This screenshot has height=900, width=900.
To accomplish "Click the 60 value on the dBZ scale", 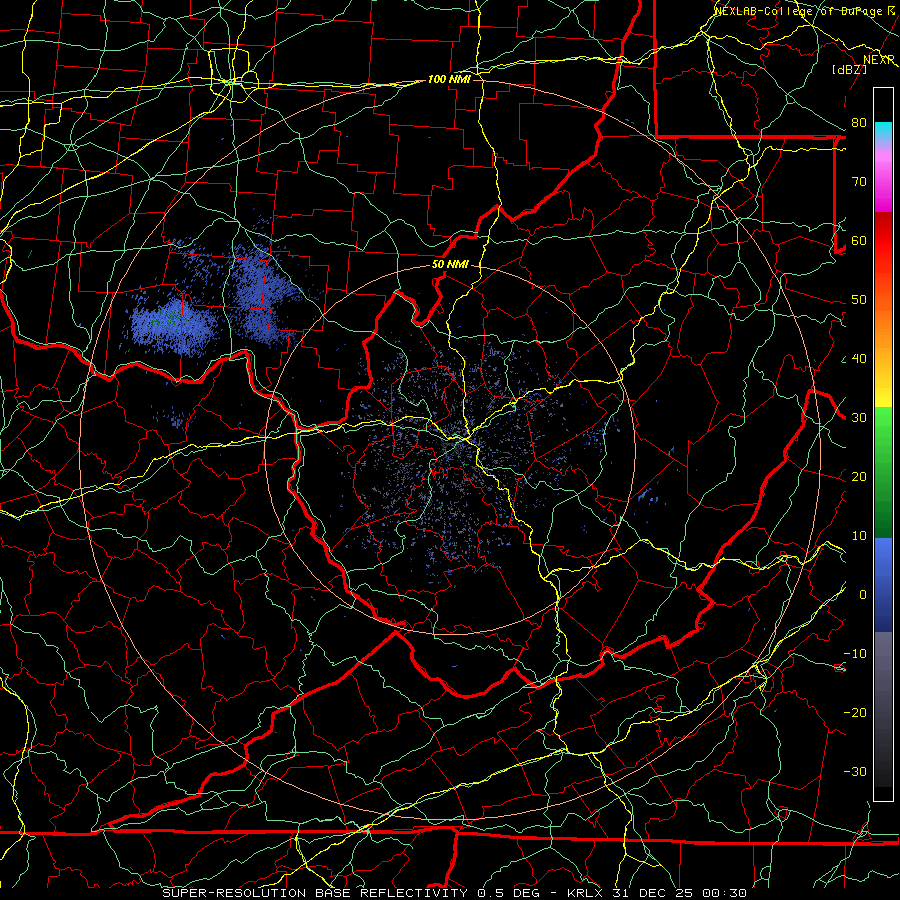I will [x=859, y=240].
